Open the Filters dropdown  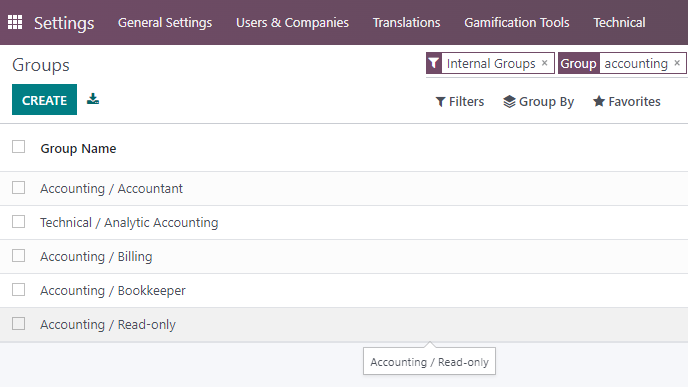[460, 102]
